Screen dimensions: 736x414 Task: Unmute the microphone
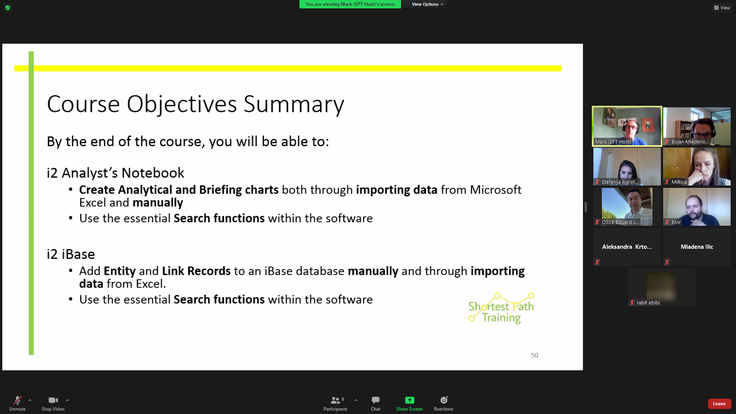click(17, 401)
